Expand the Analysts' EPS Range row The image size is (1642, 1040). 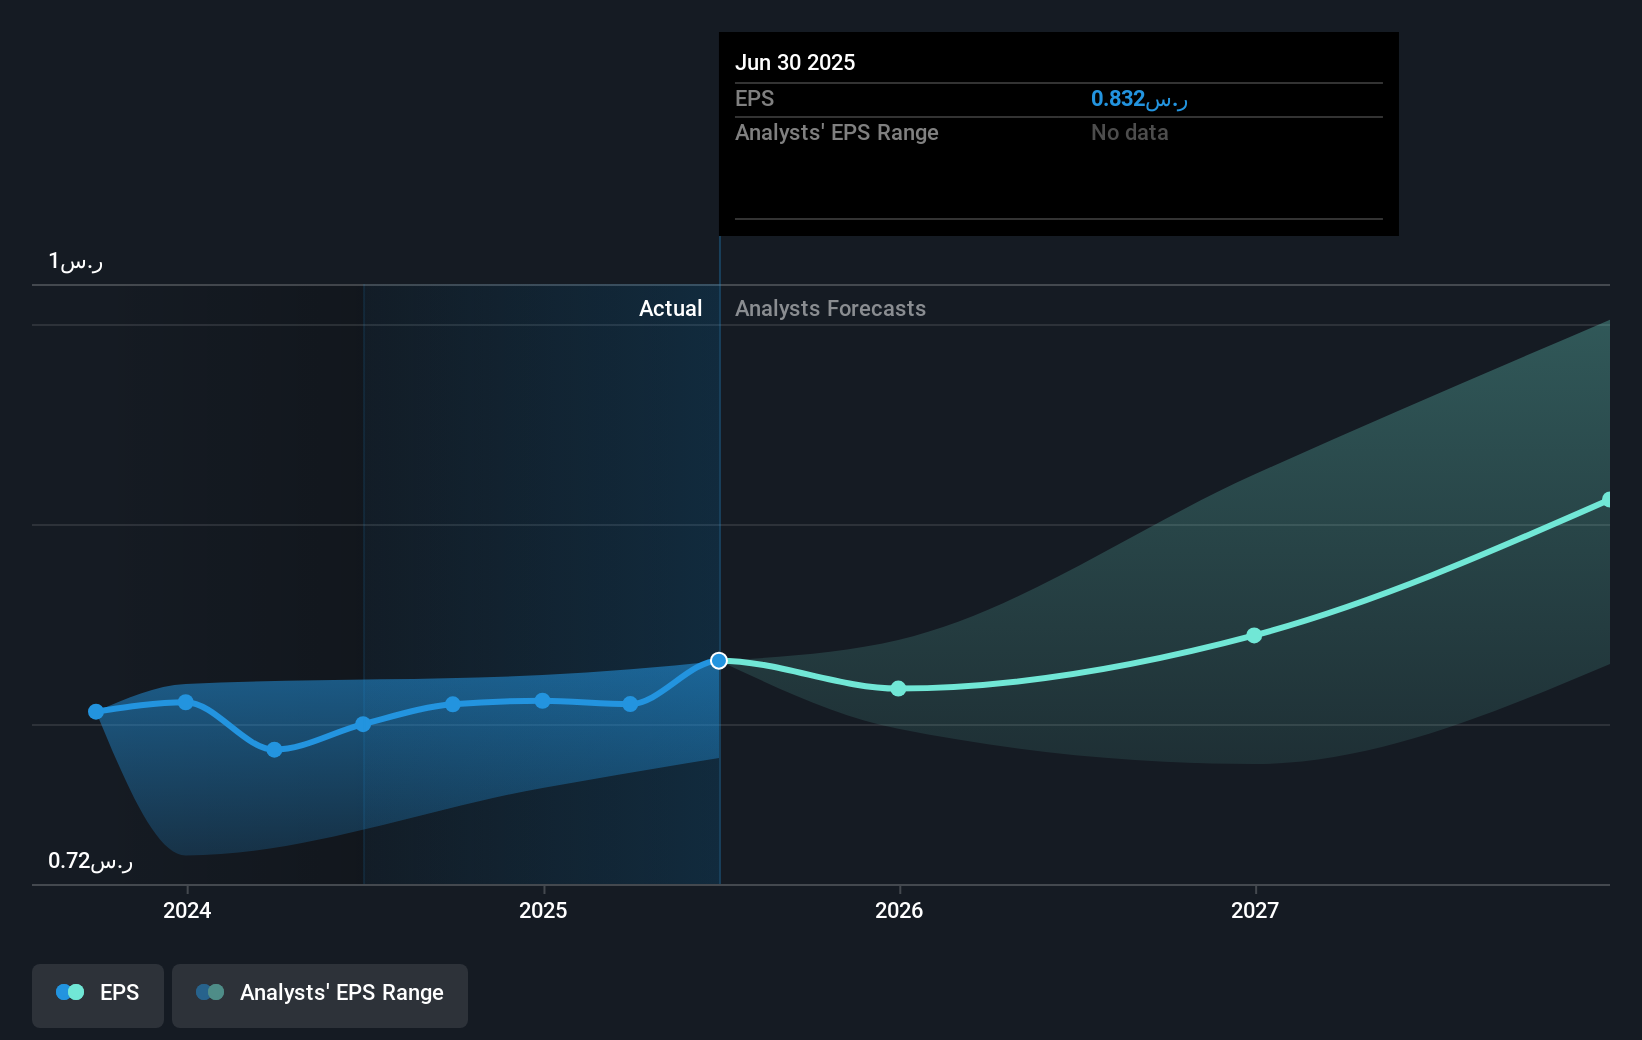[x=836, y=132]
